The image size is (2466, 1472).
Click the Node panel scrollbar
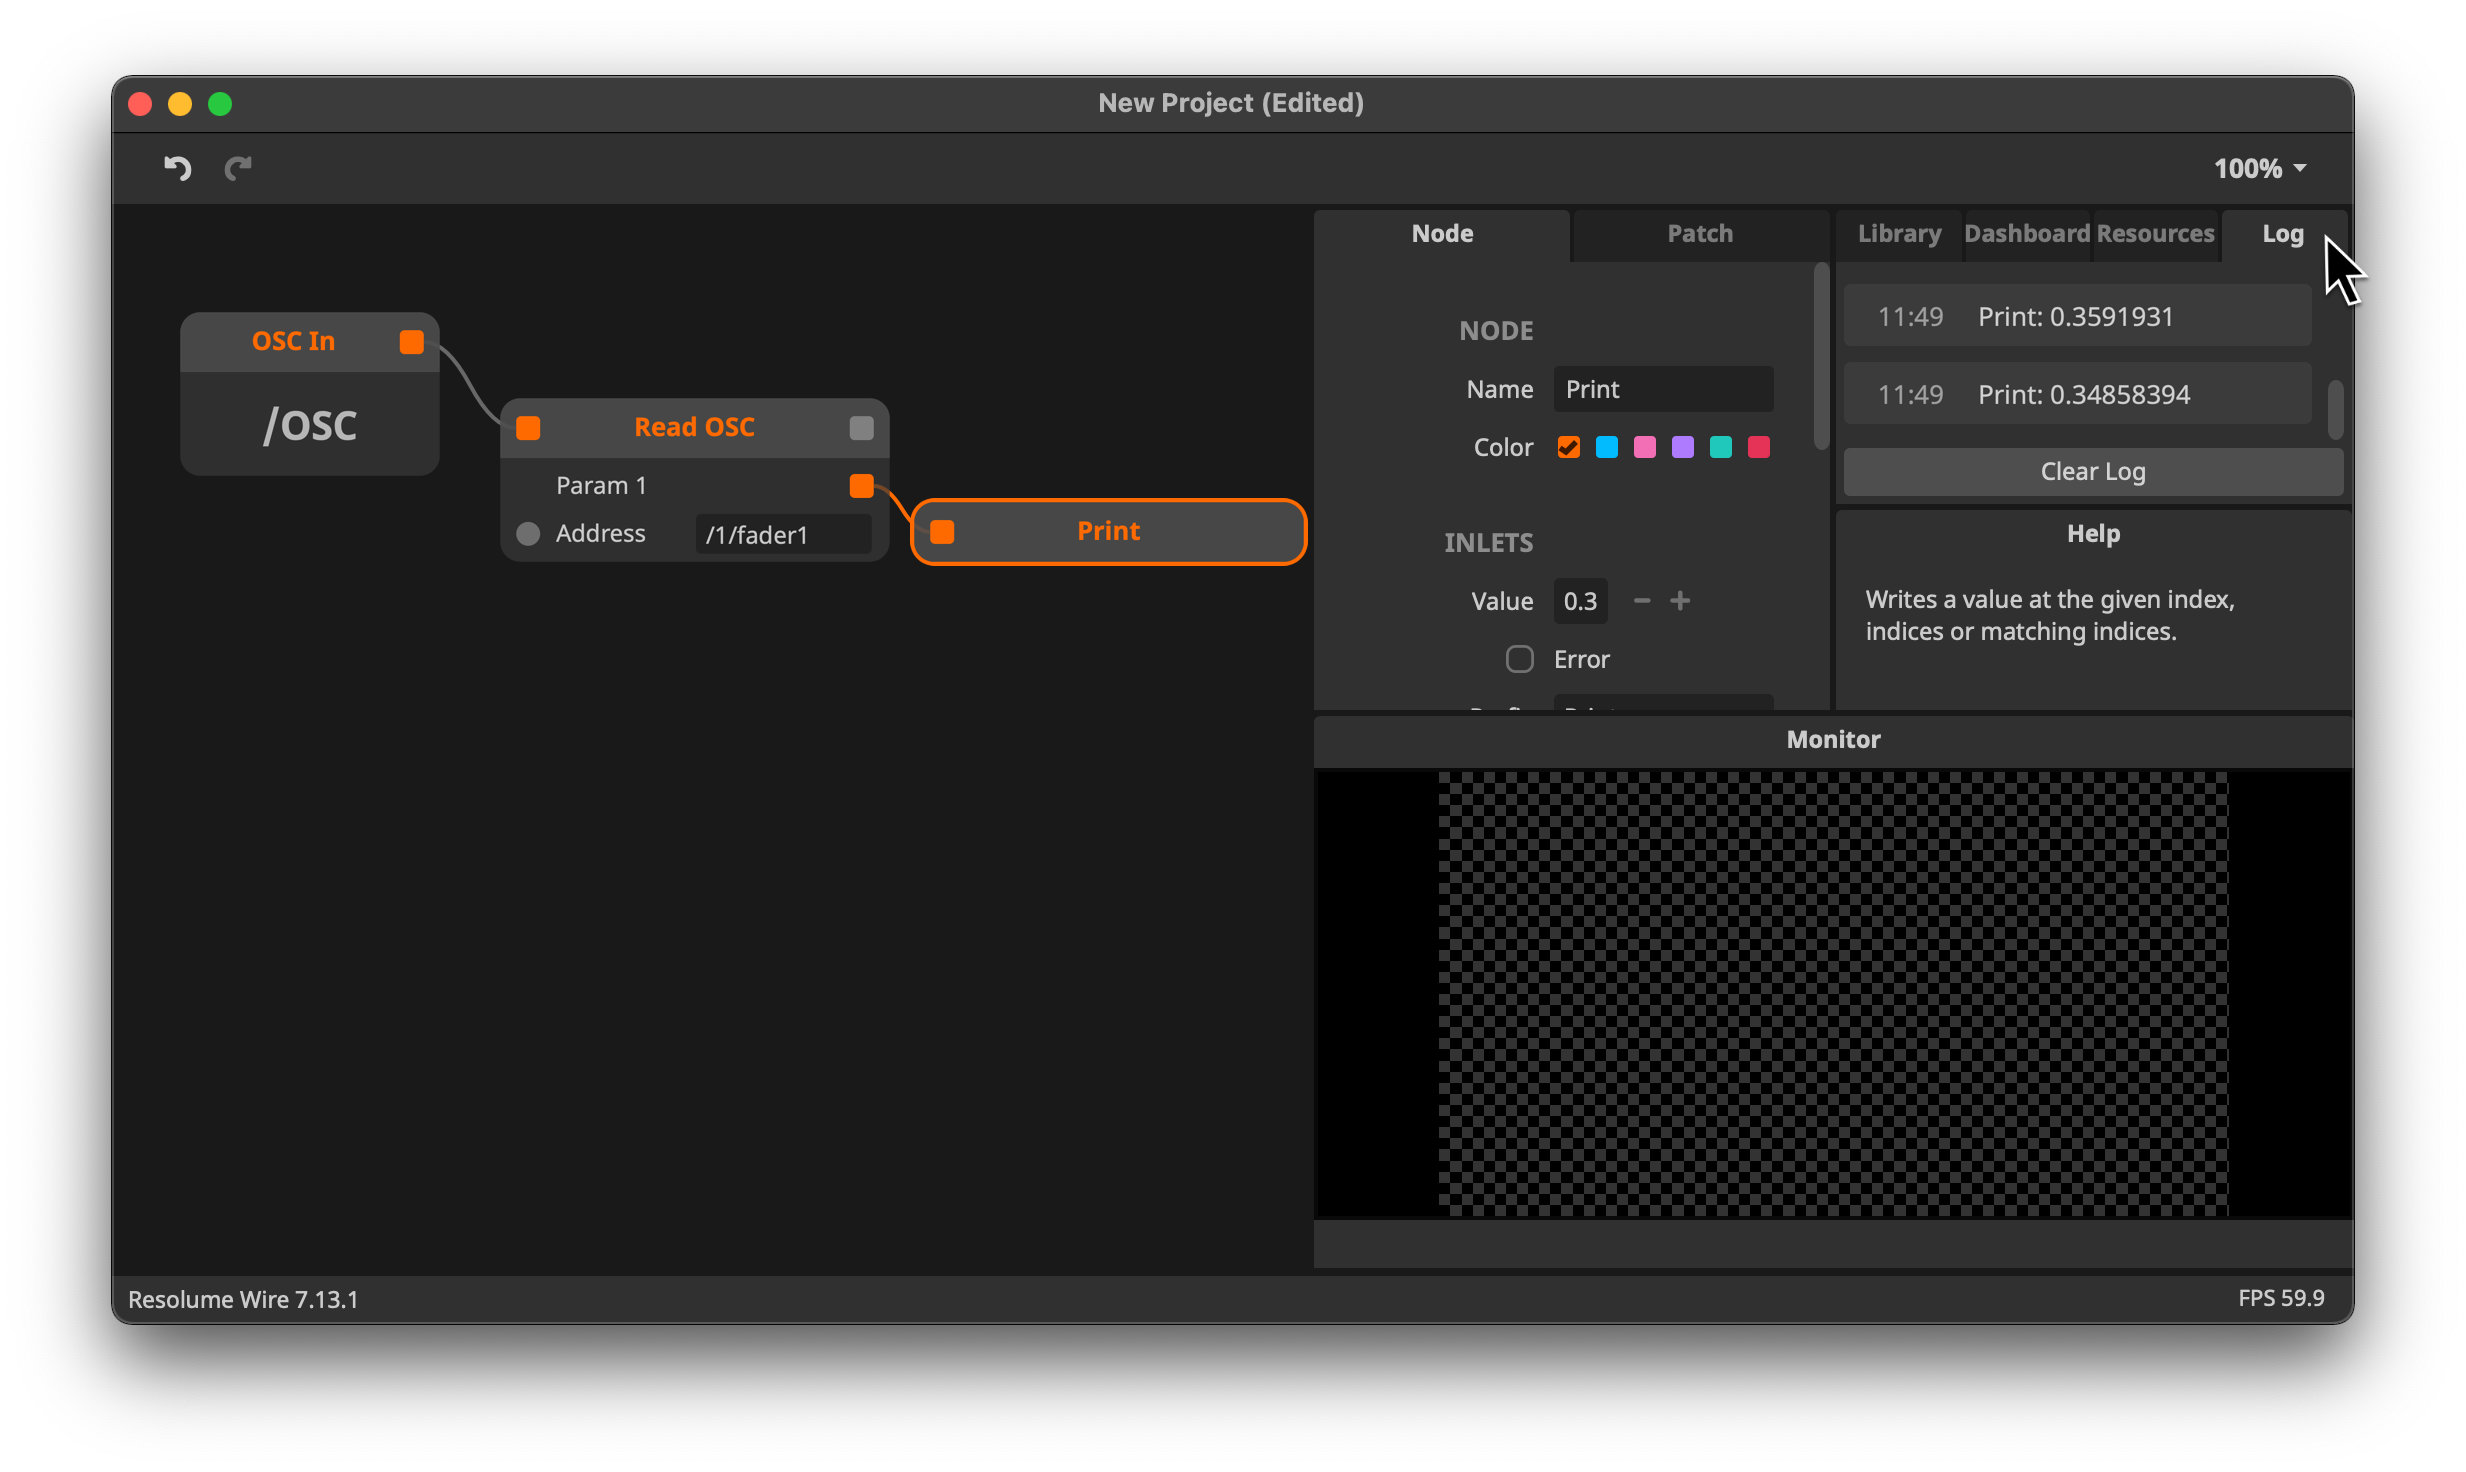[1820, 356]
